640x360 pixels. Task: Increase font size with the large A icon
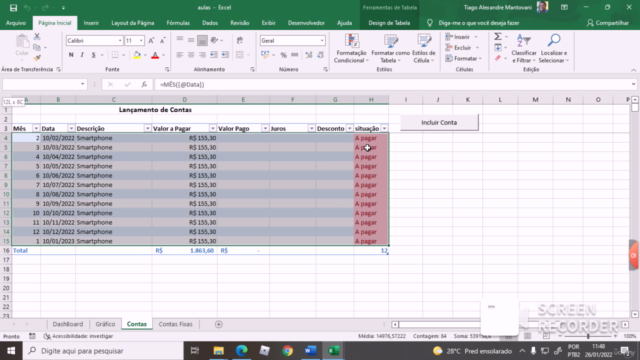tap(151, 40)
